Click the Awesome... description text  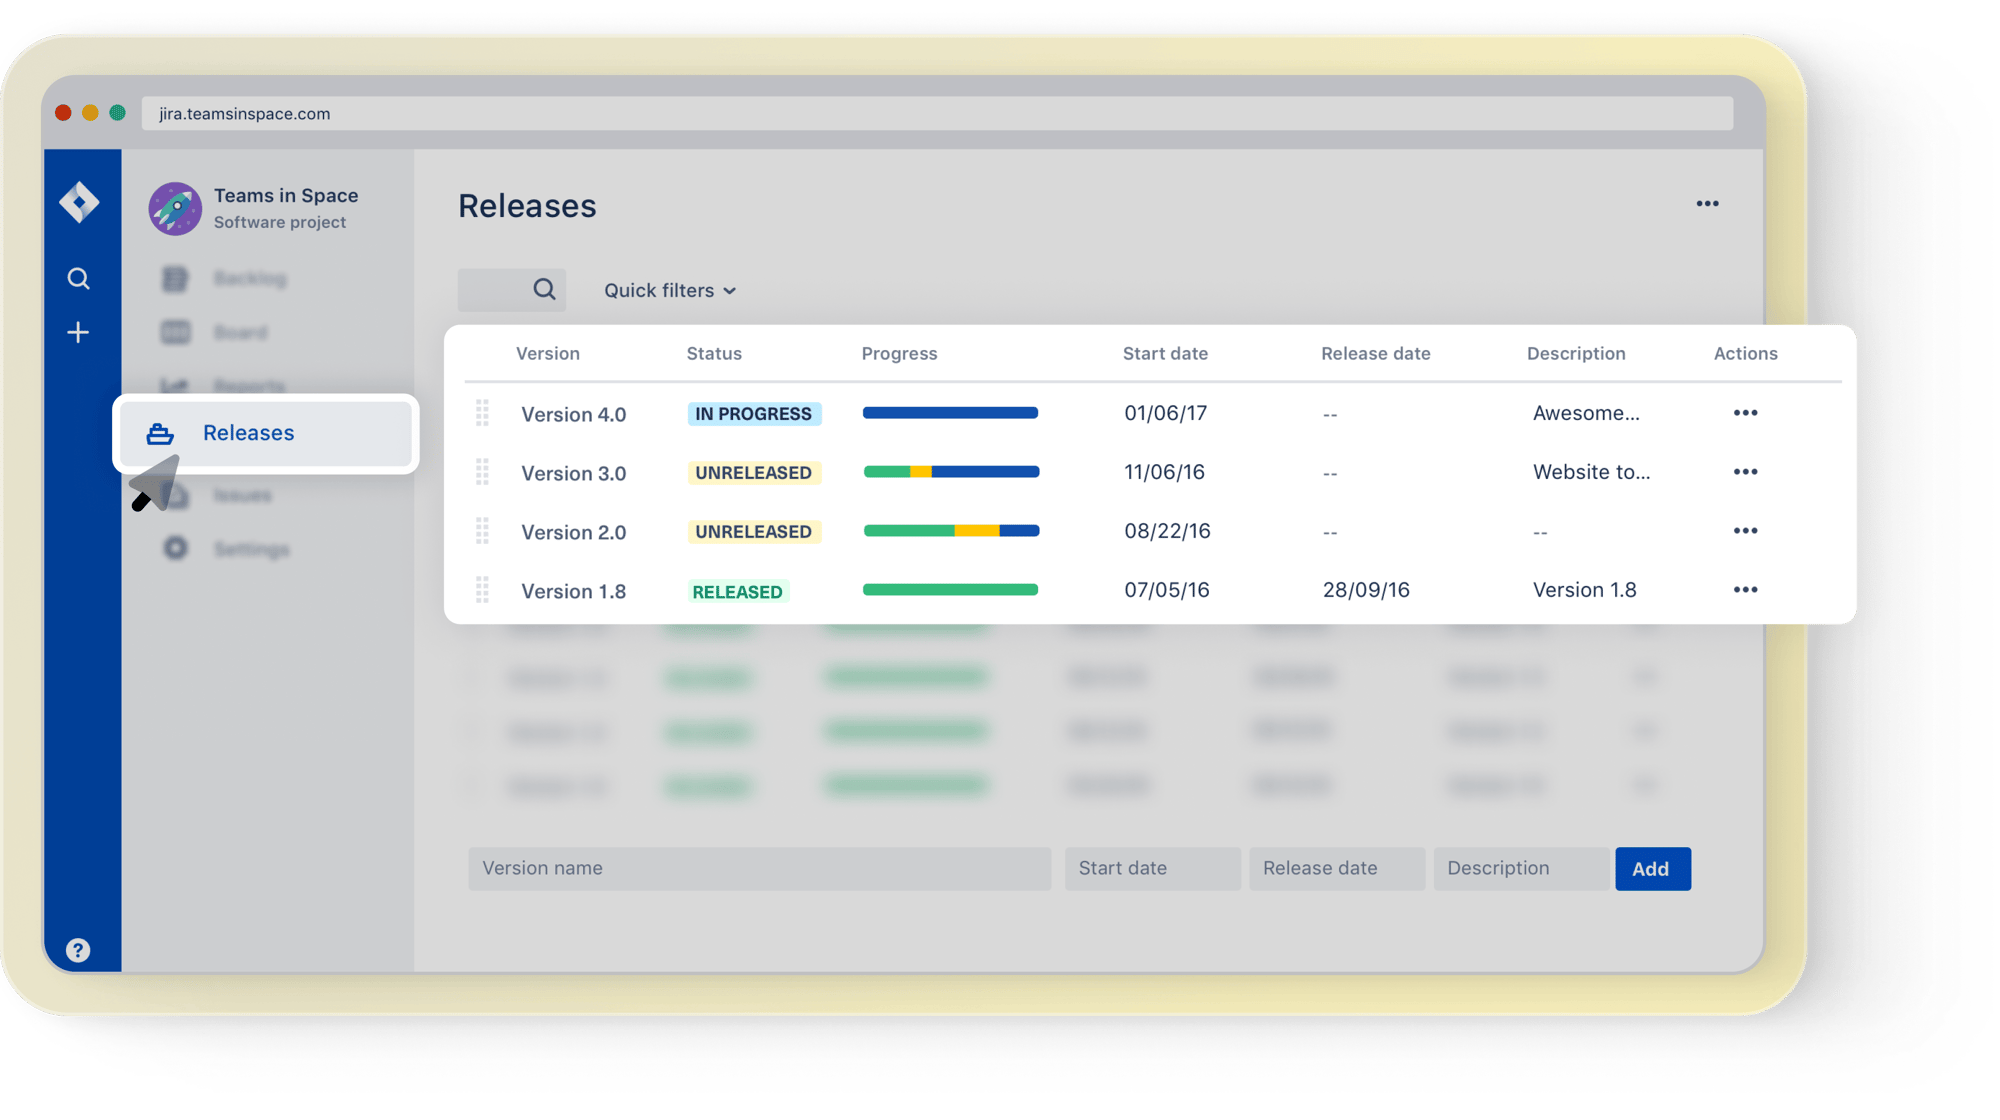click(1586, 413)
